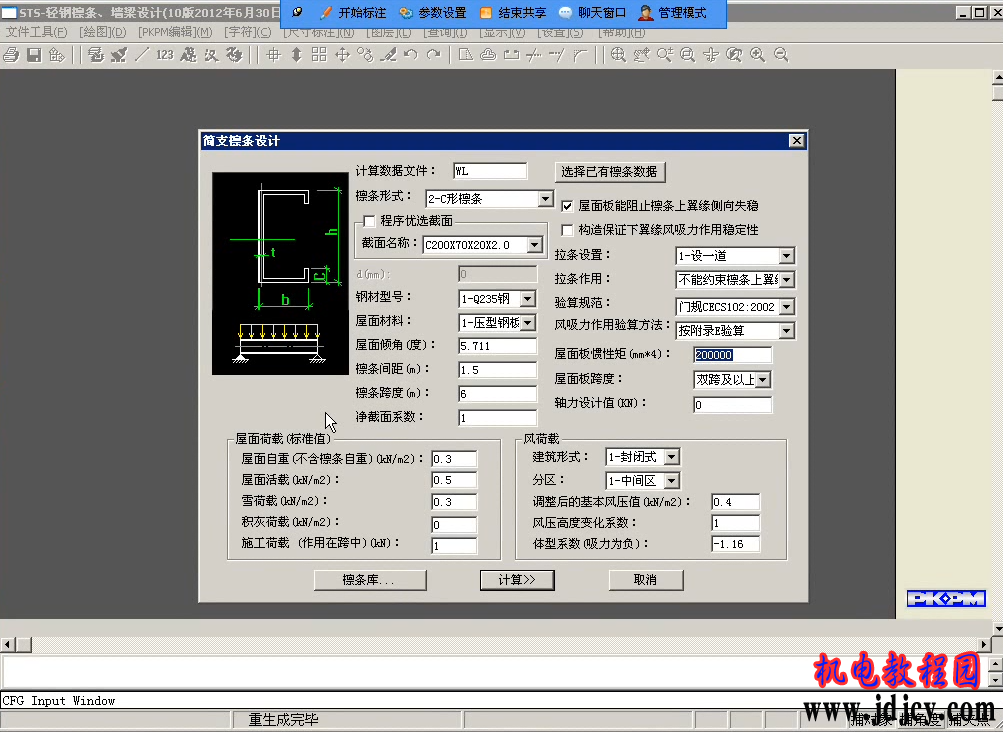
Task: Click the horizontal scrollbar left arrow
Action: (x=7, y=644)
